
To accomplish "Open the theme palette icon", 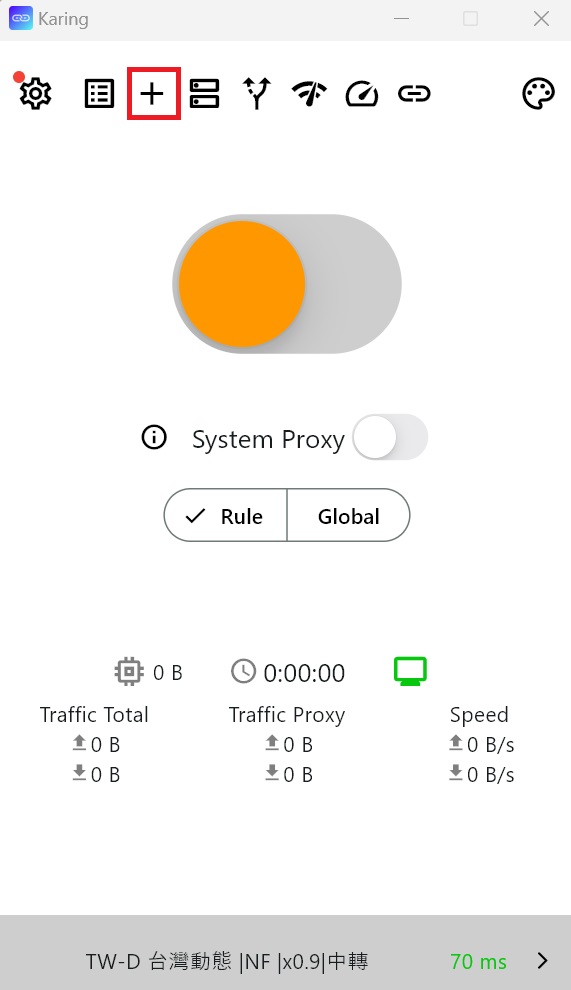I will tap(538, 93).
